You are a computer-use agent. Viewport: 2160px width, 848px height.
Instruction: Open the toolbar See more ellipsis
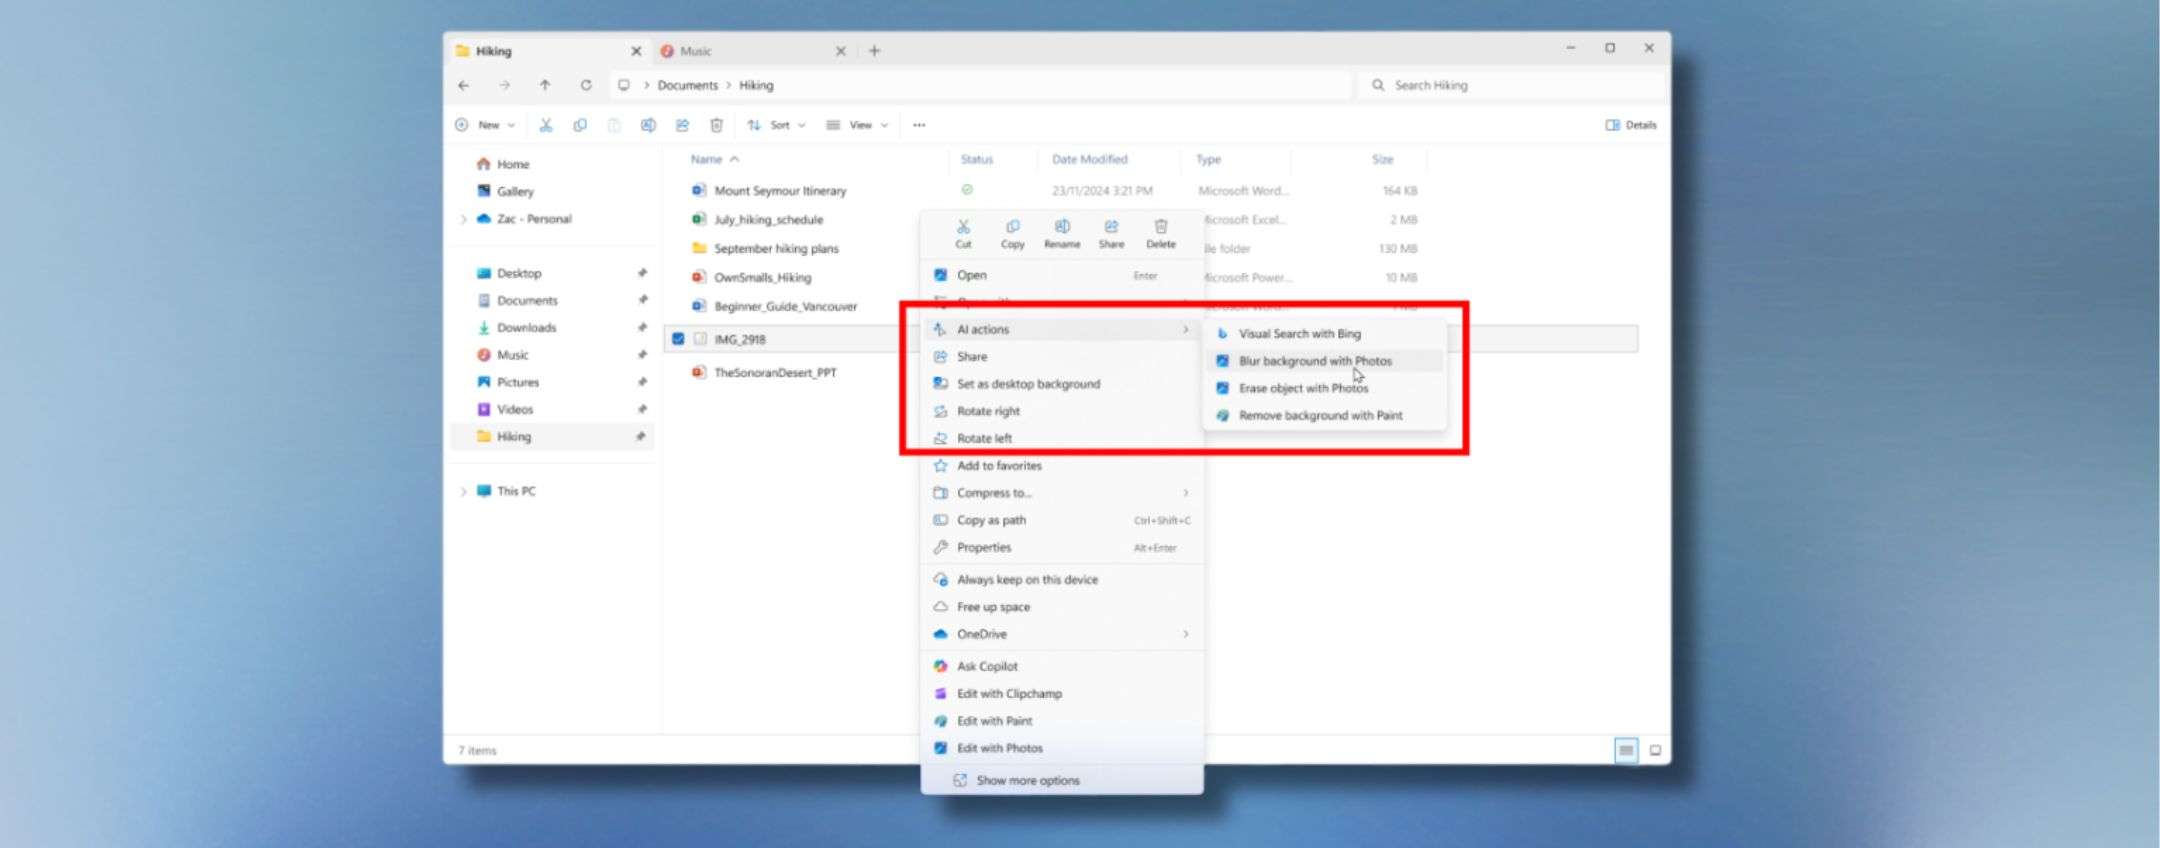click(x=919, y=125)
